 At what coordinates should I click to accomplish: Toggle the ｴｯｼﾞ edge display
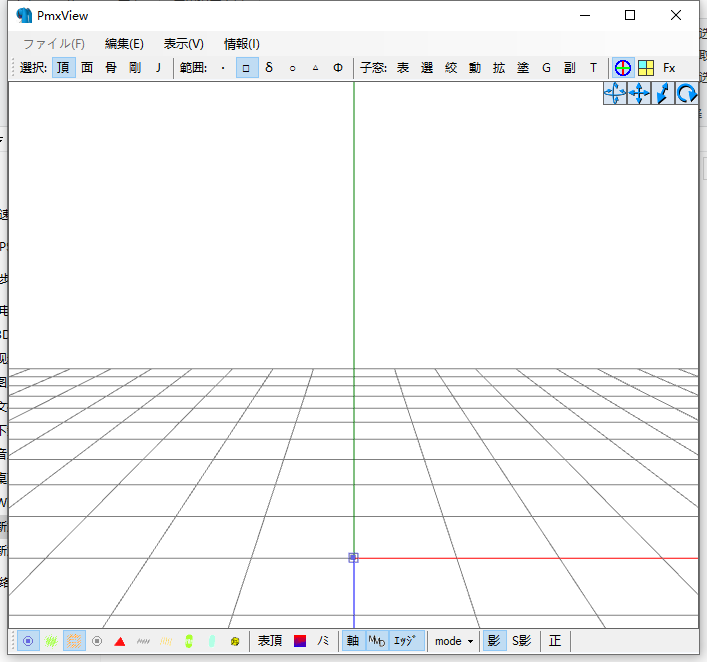[406, 641]
